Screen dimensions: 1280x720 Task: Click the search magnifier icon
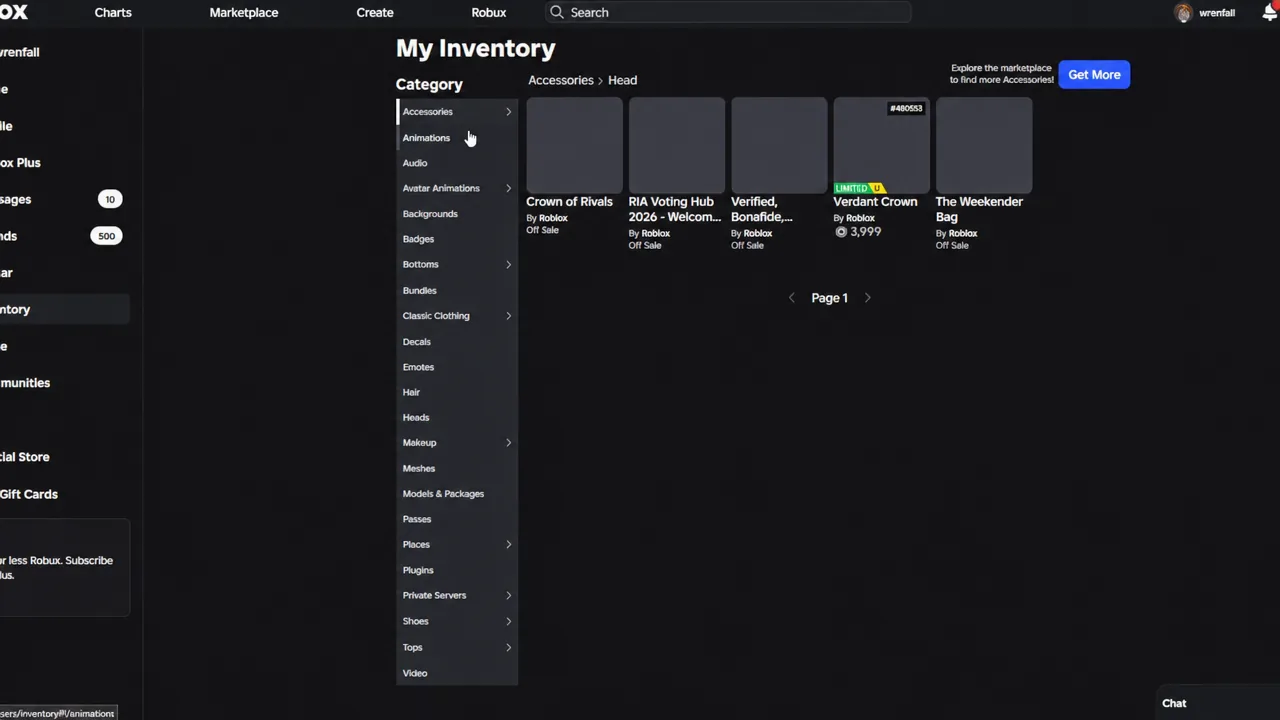[557, 12]
